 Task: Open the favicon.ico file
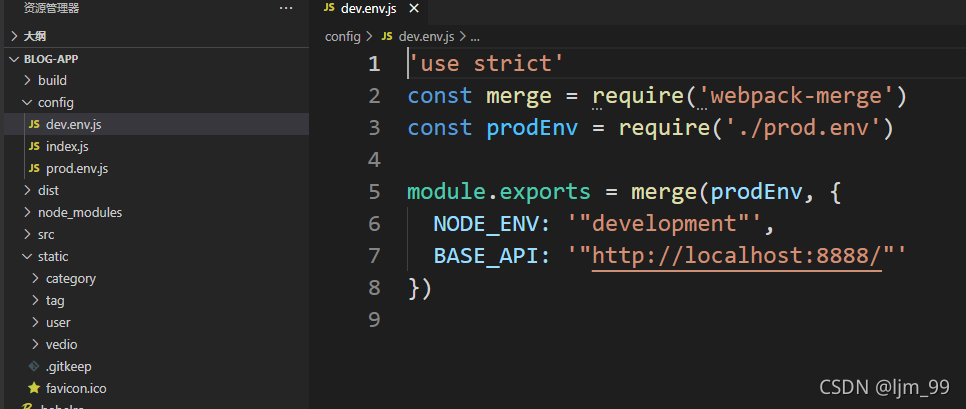tap(156, 388)
